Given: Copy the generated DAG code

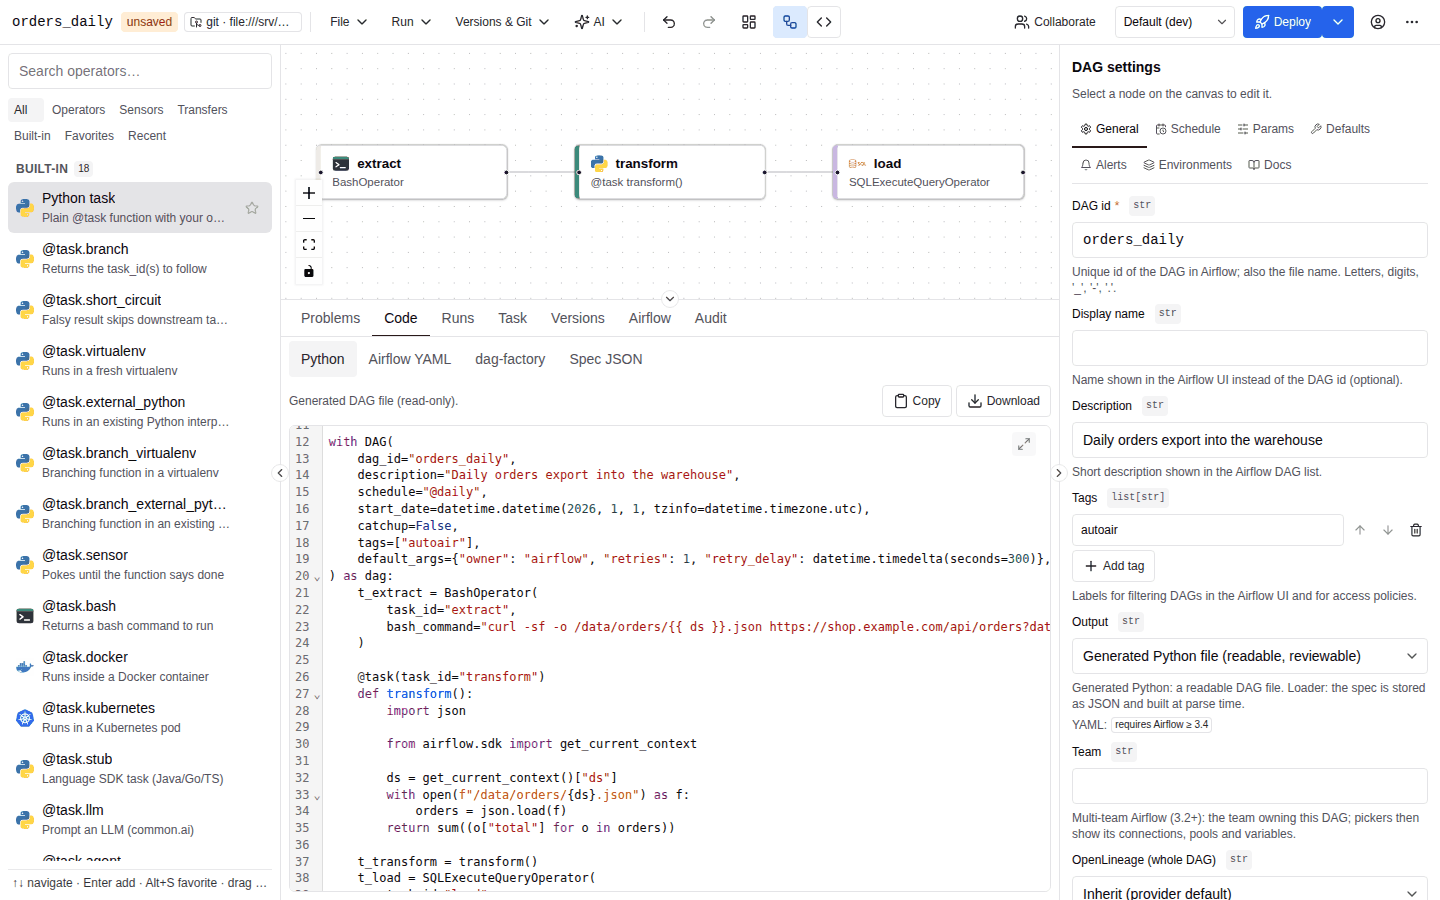Looking at the screenshot, I should (917, 401).
